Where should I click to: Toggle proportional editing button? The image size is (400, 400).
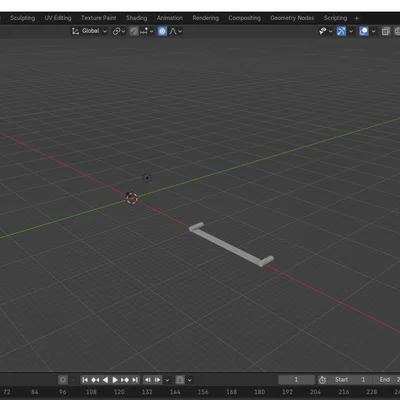(162, 31)
